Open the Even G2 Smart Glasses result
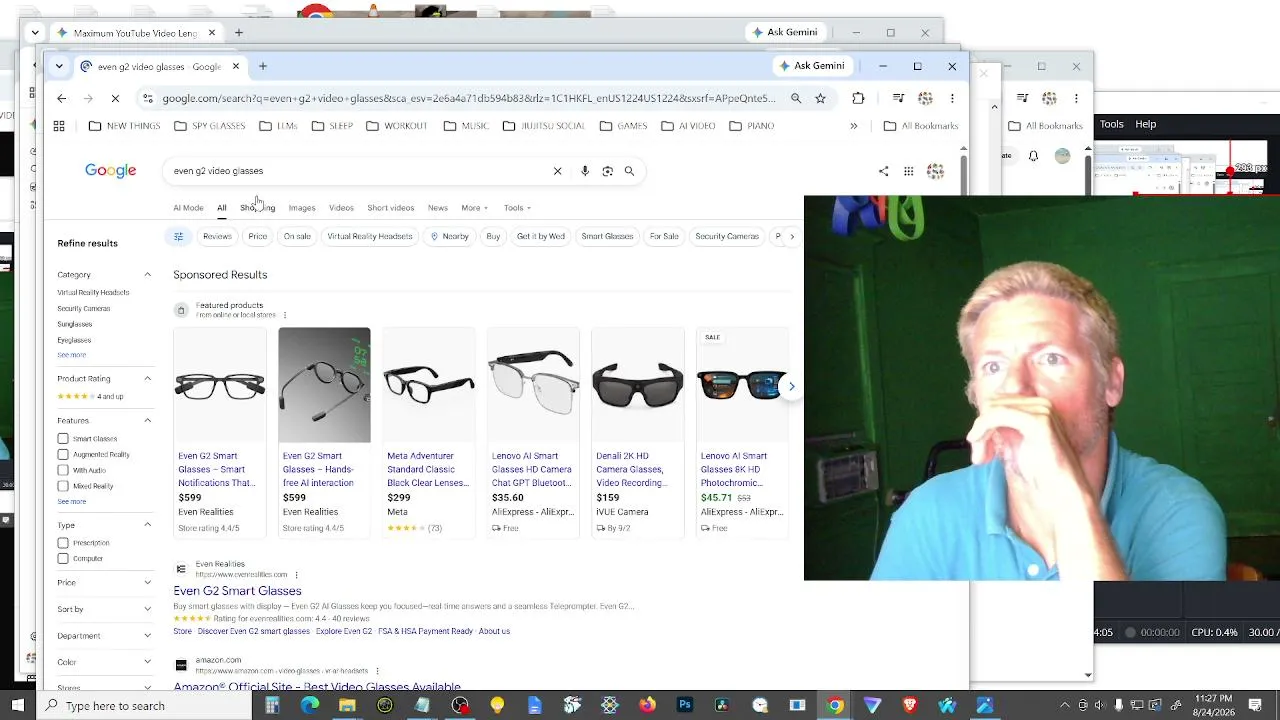Screen dimensions: 1280x720 (237, 591)
